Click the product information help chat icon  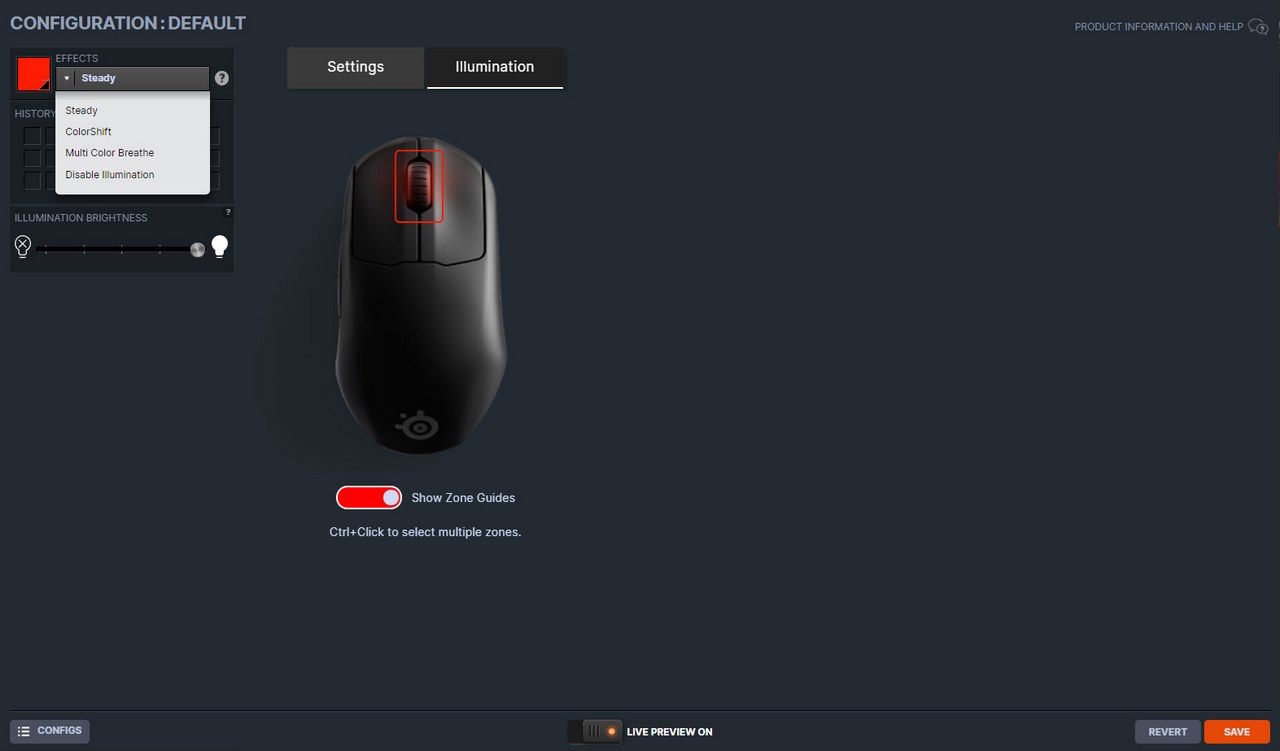[1258, 27]
